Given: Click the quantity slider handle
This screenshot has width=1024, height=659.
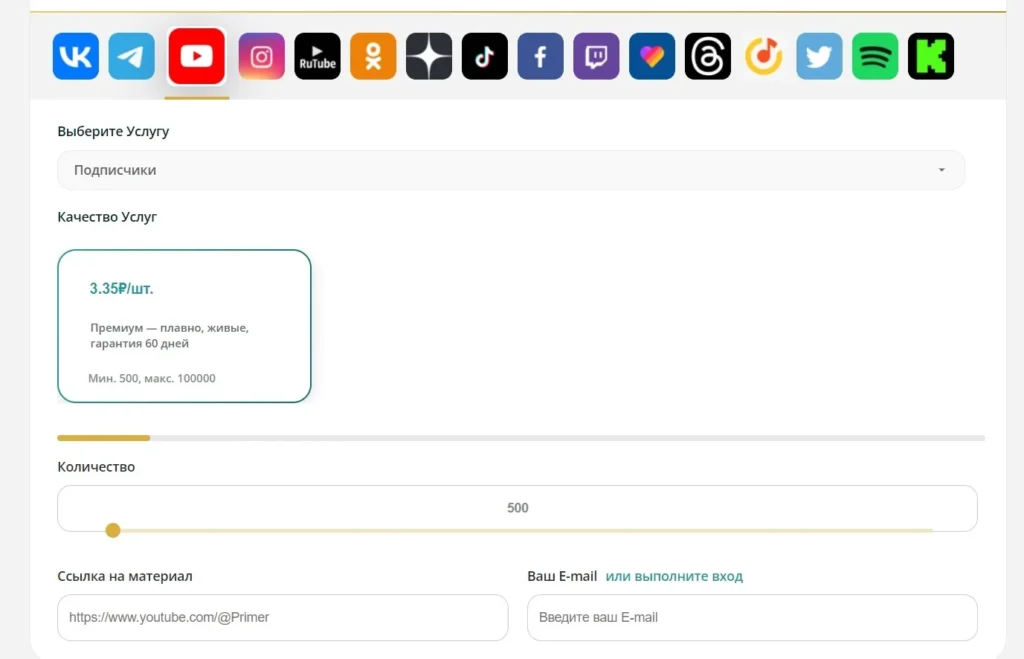Looking at the screenshot, I should coord(113,530).
